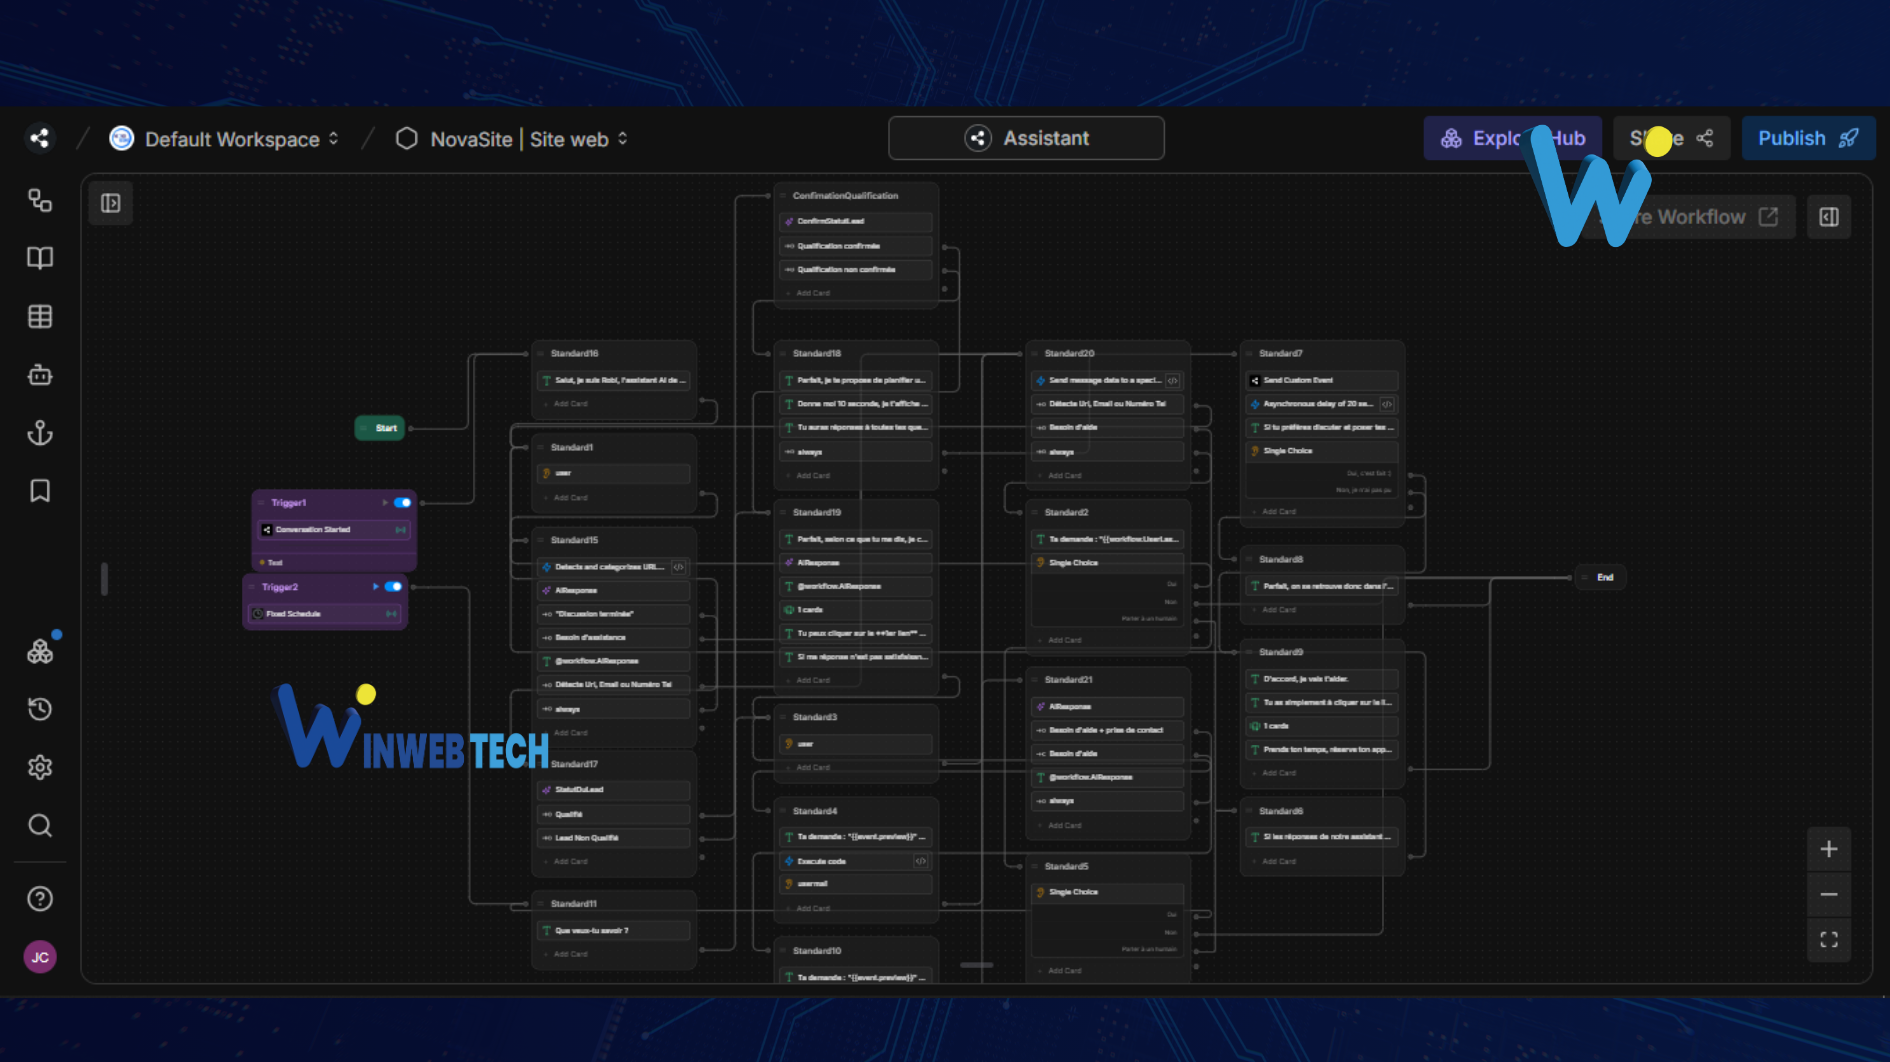Open the Agents robot icon
The image size is (1890, 1062).
click(x=40, y=375)
